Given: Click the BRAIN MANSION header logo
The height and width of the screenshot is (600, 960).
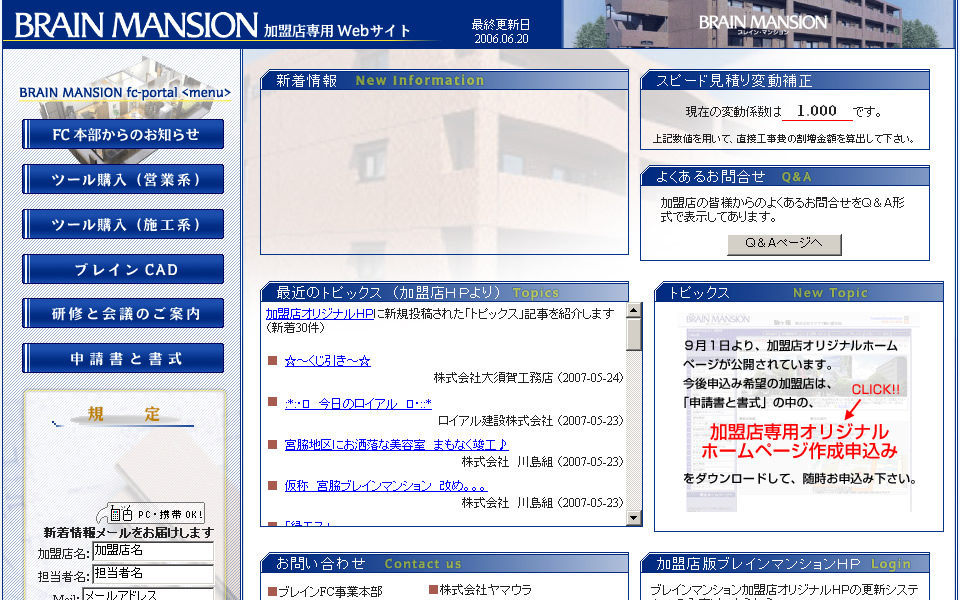Looking at the screenshot, I should (x=136, y=24).
